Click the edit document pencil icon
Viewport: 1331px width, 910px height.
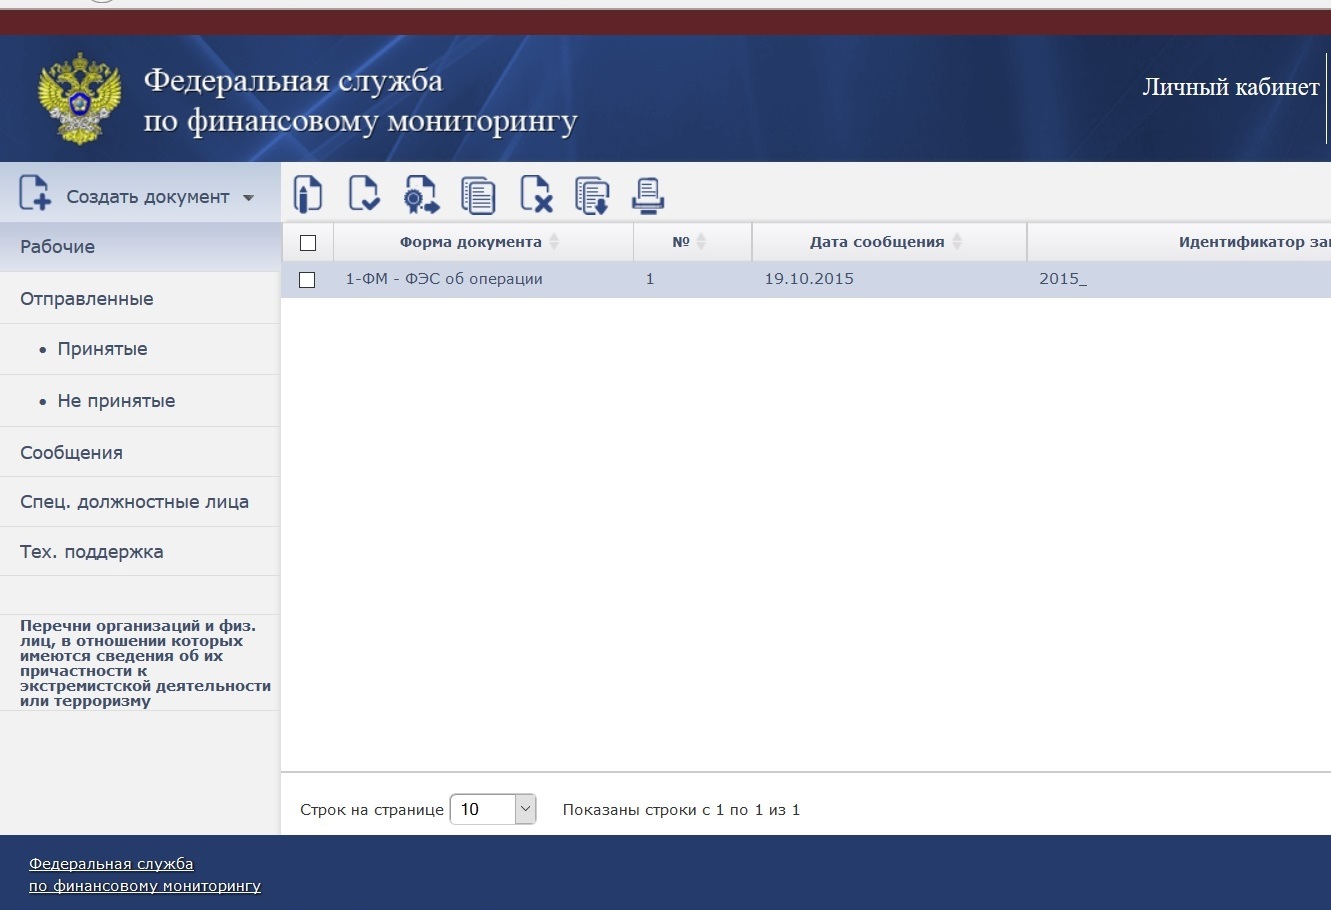308,194
